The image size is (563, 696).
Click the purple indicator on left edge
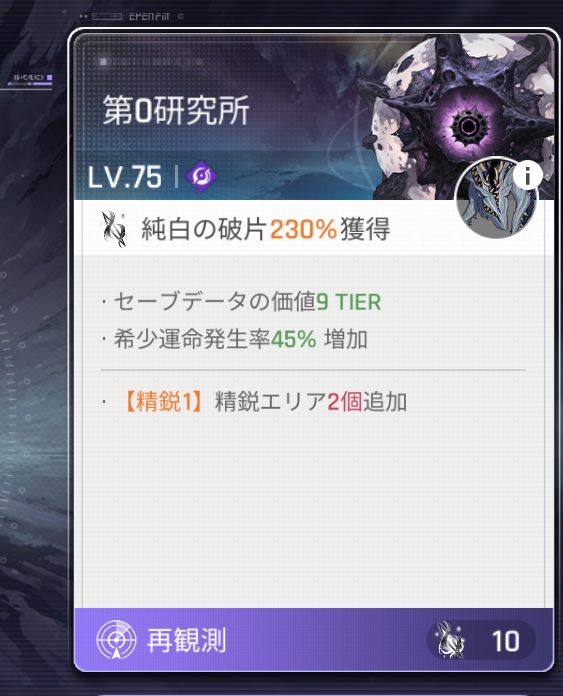pyautogui.click(x=49, y=78)
